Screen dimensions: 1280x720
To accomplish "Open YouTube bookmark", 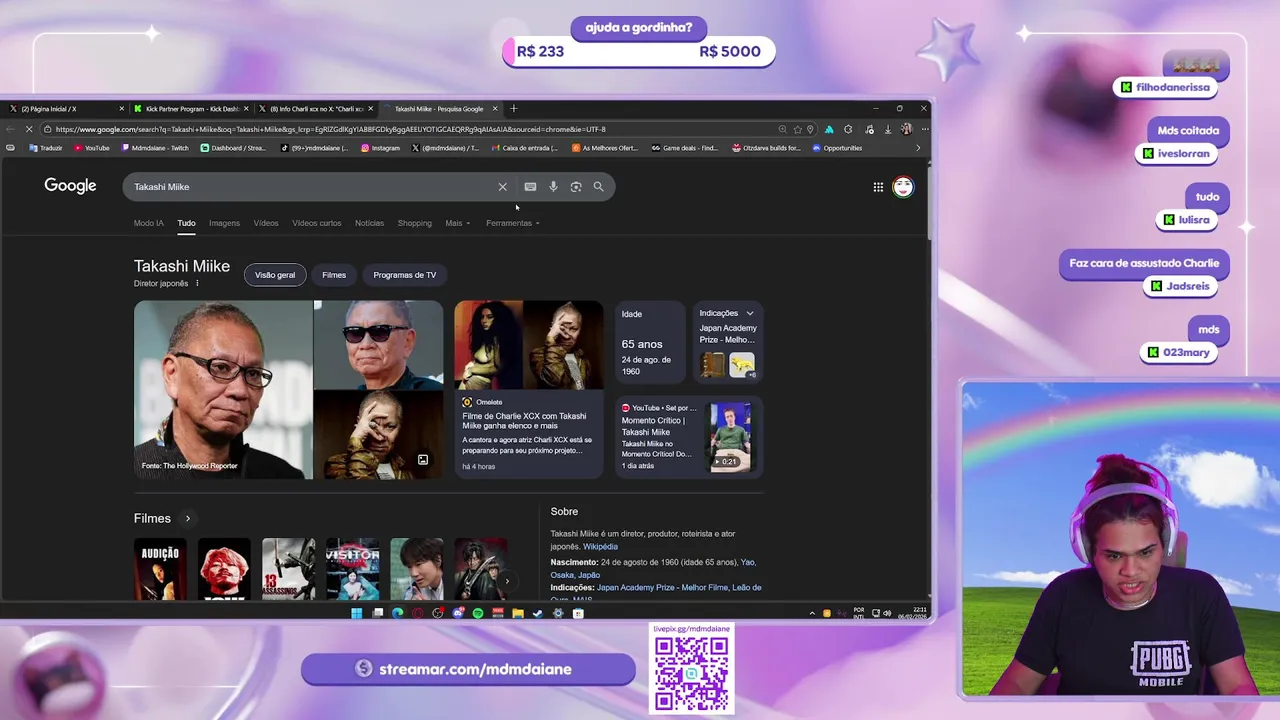I will (91, 148).
